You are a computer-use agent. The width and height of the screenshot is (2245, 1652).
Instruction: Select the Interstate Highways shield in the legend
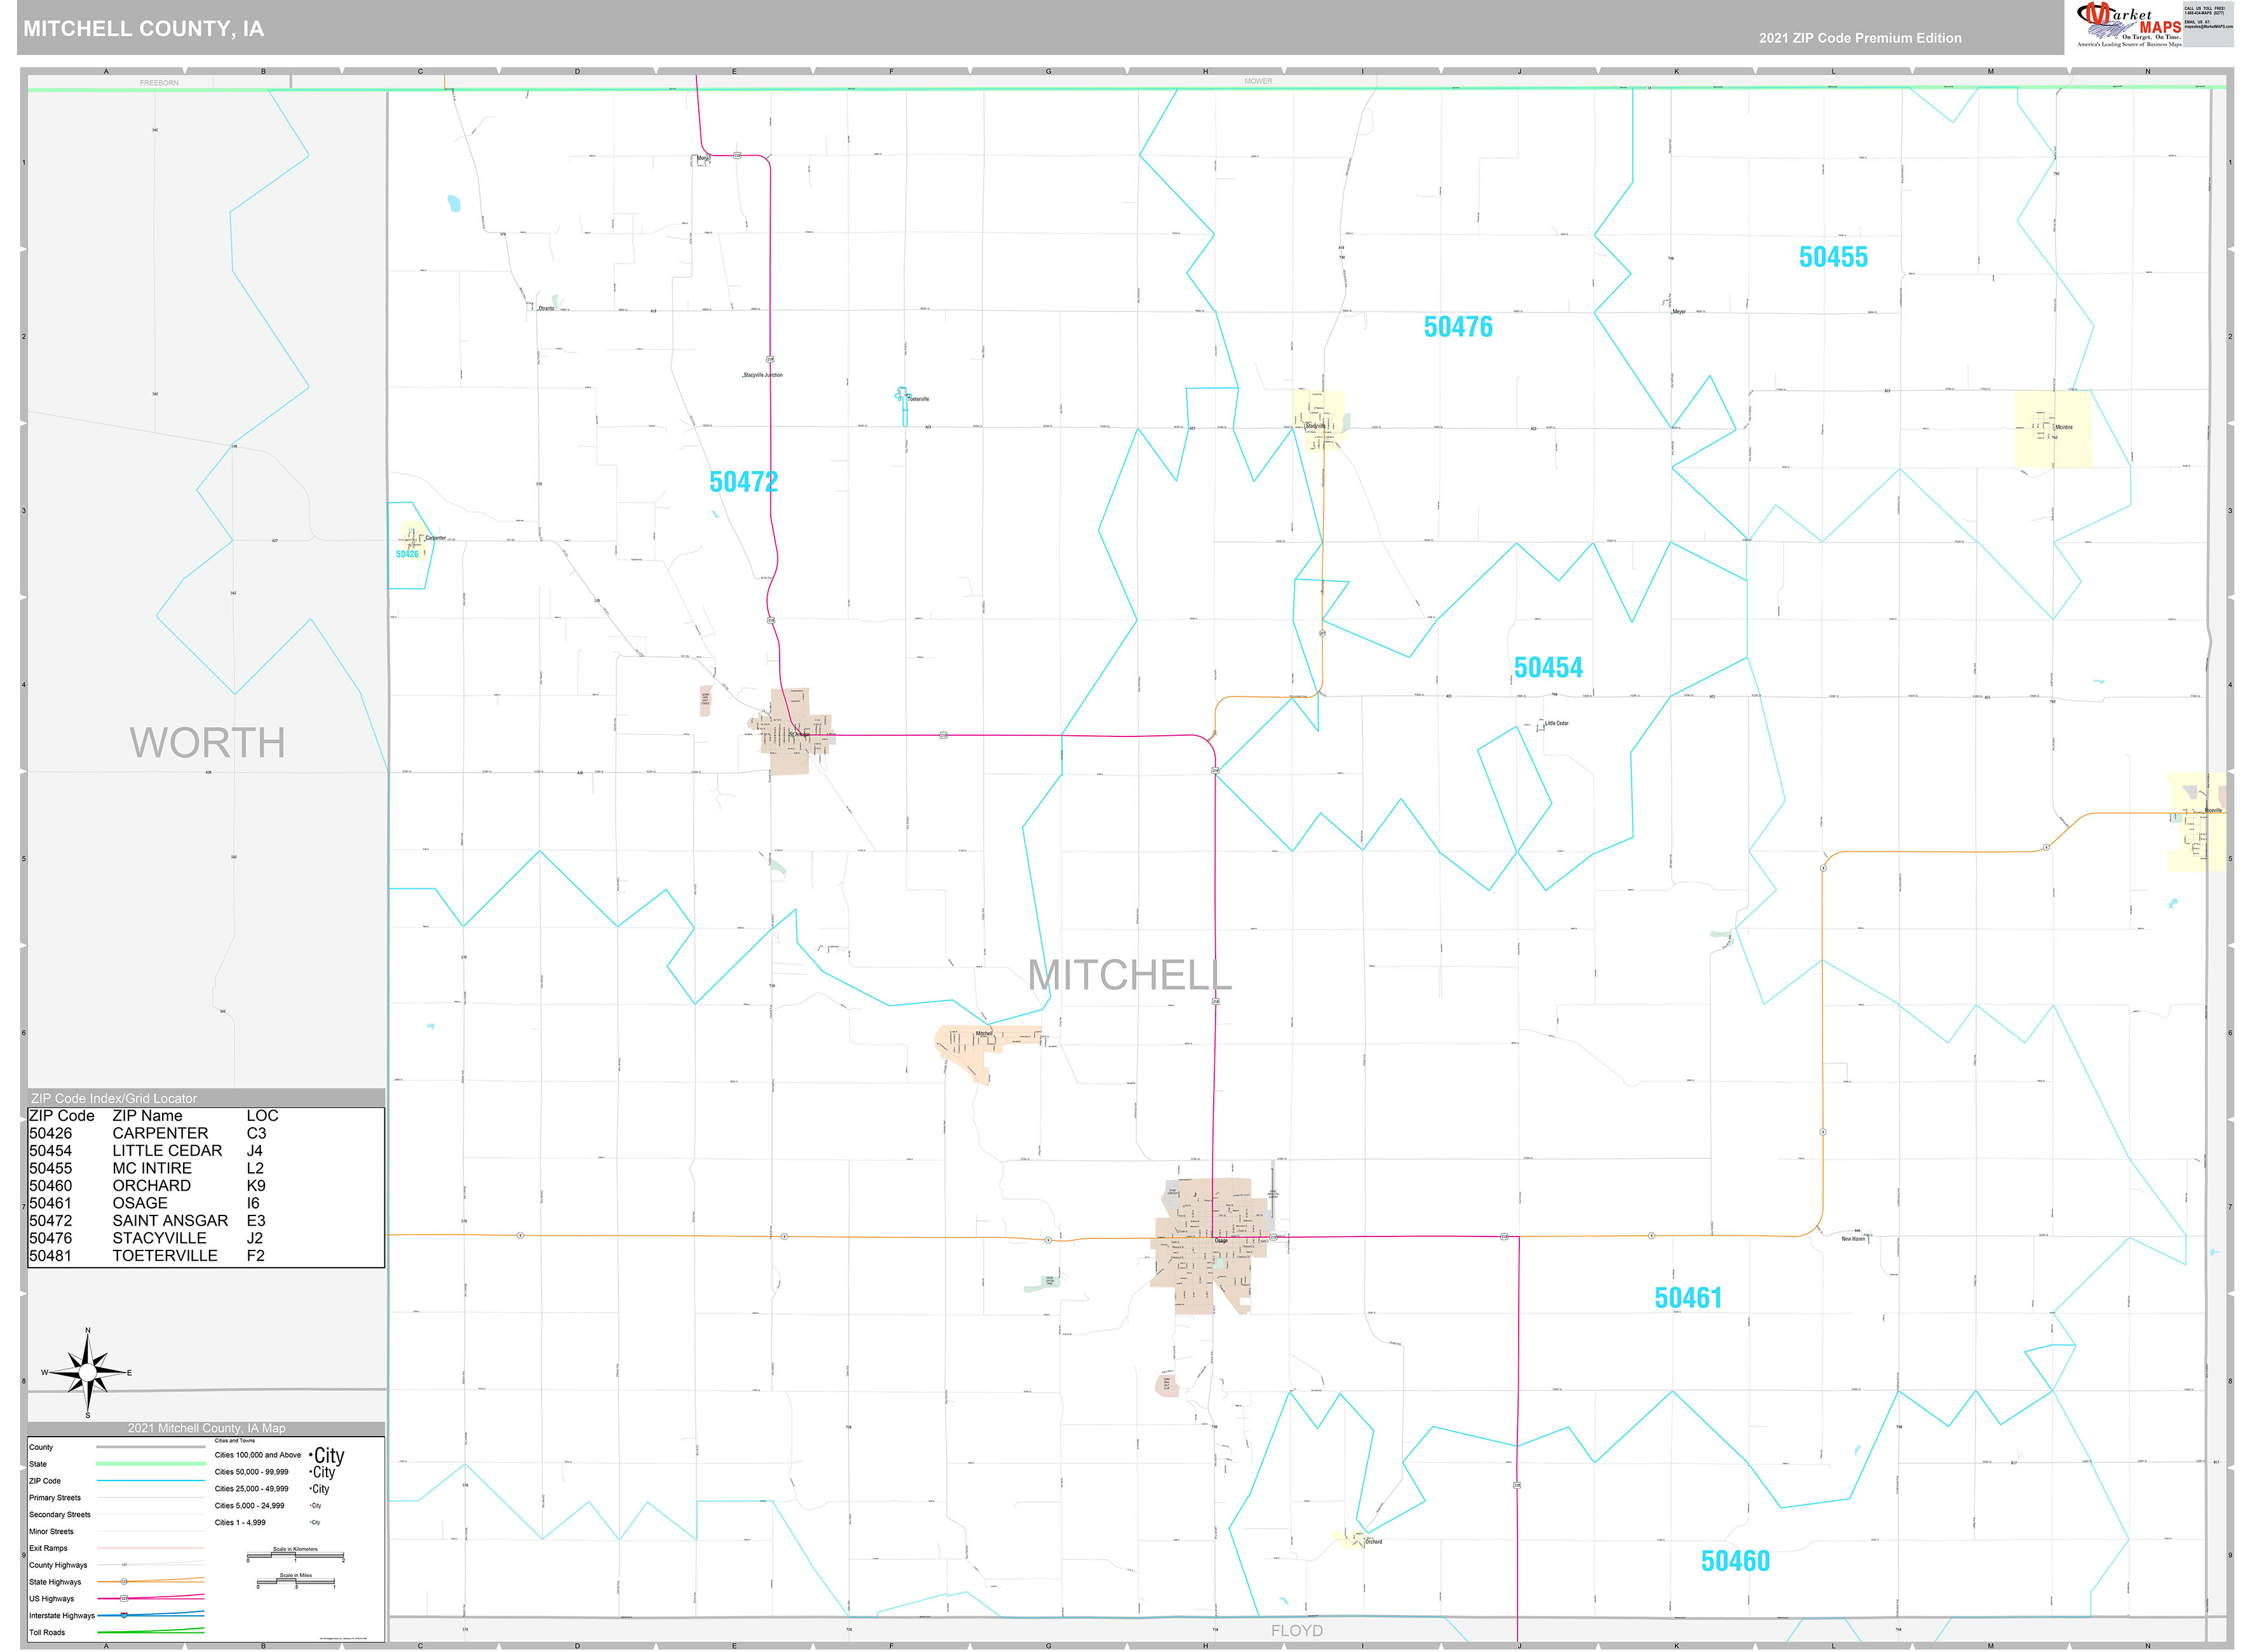point(125,1615)
